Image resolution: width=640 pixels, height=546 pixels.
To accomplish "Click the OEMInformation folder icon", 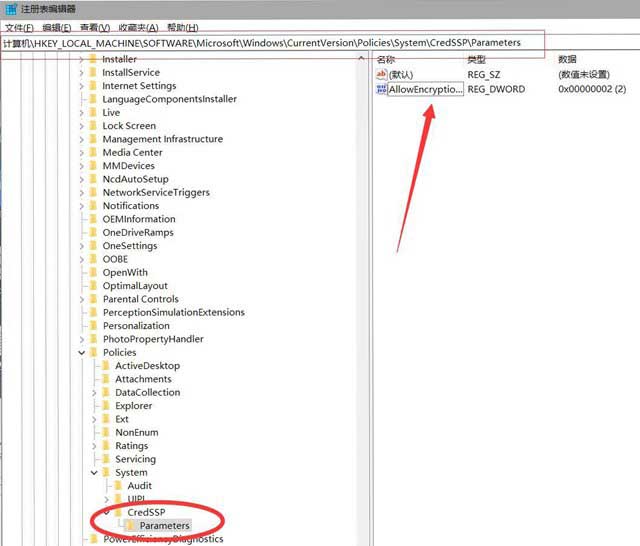I will point(93,219).
